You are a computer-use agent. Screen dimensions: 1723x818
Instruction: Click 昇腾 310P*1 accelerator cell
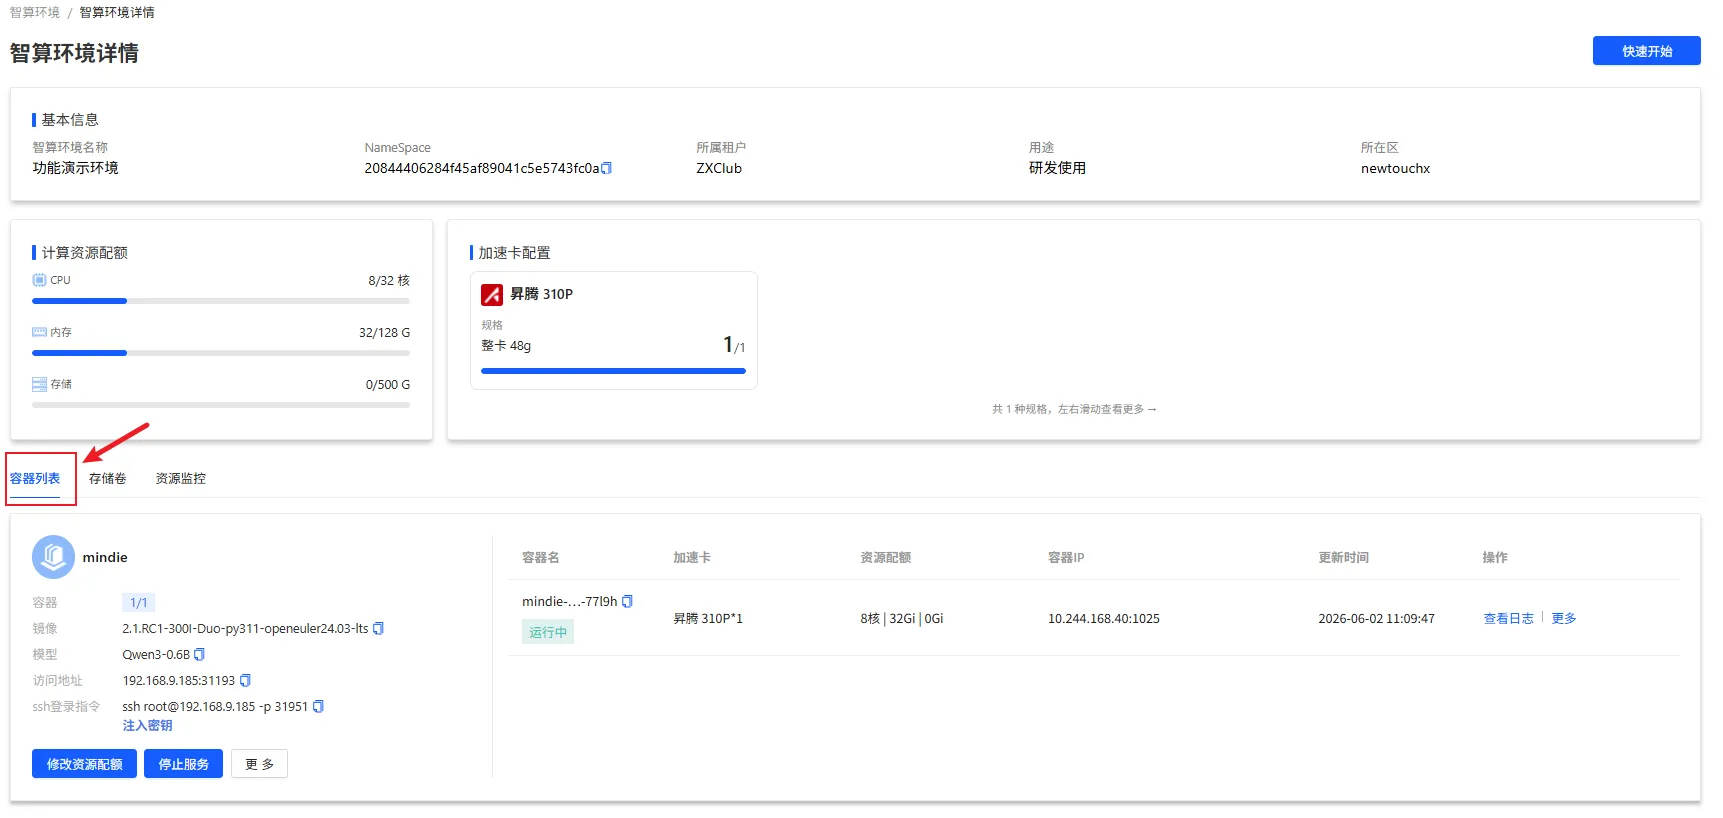pyautogui.click(x=708, y=619)
